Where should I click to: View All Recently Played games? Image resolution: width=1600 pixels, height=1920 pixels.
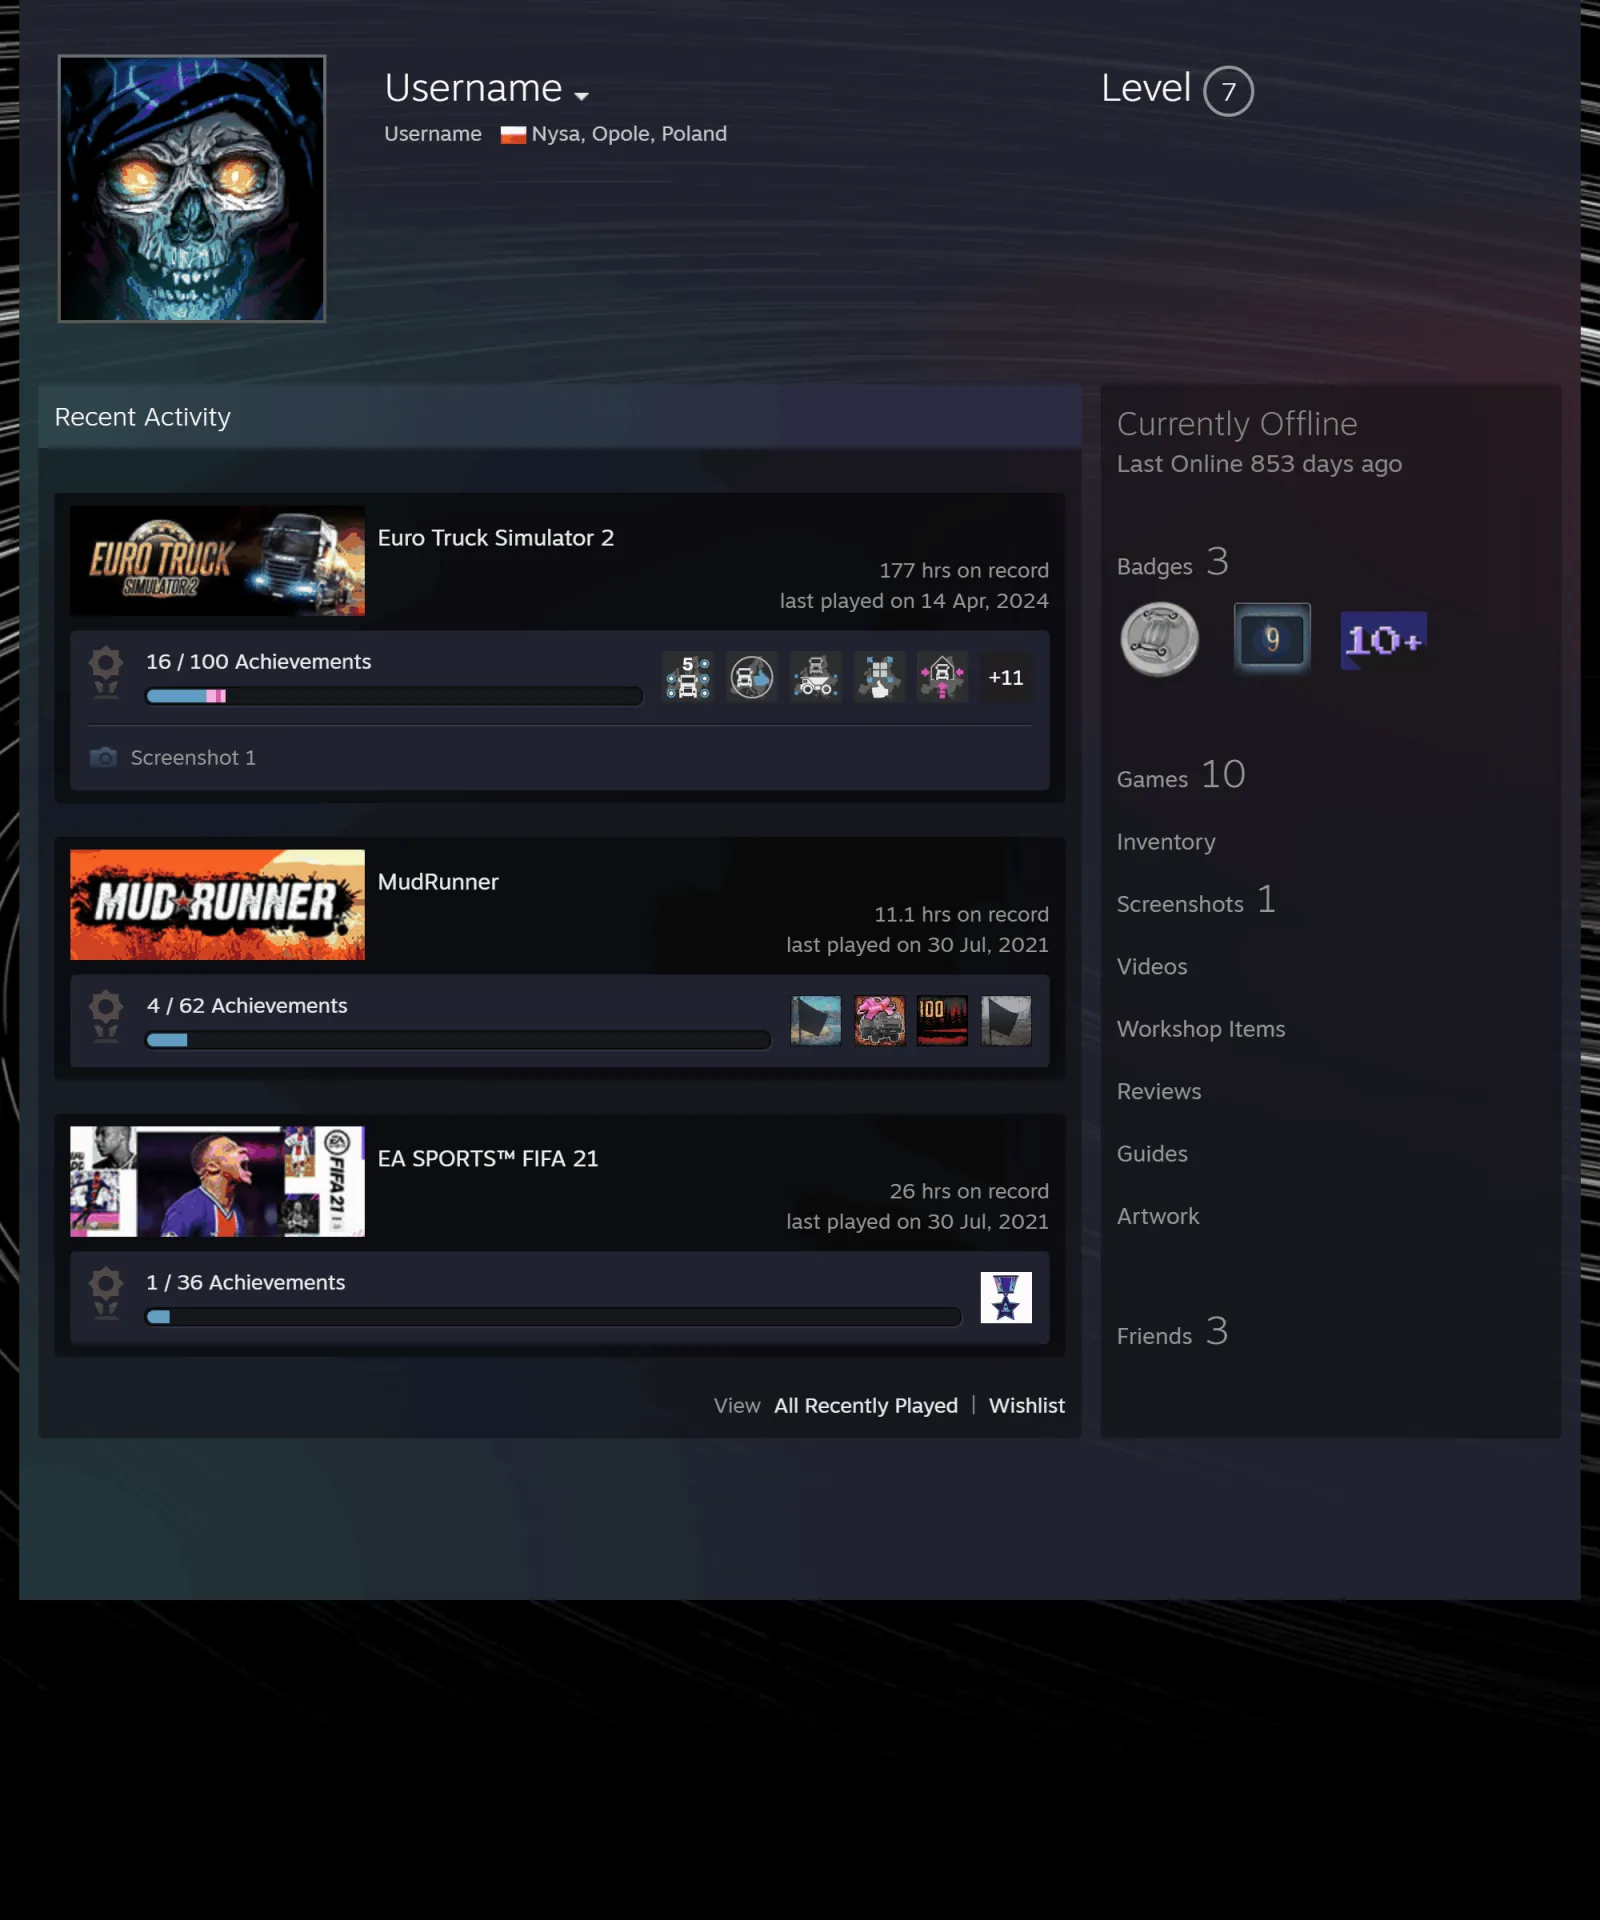(866, 1405)
